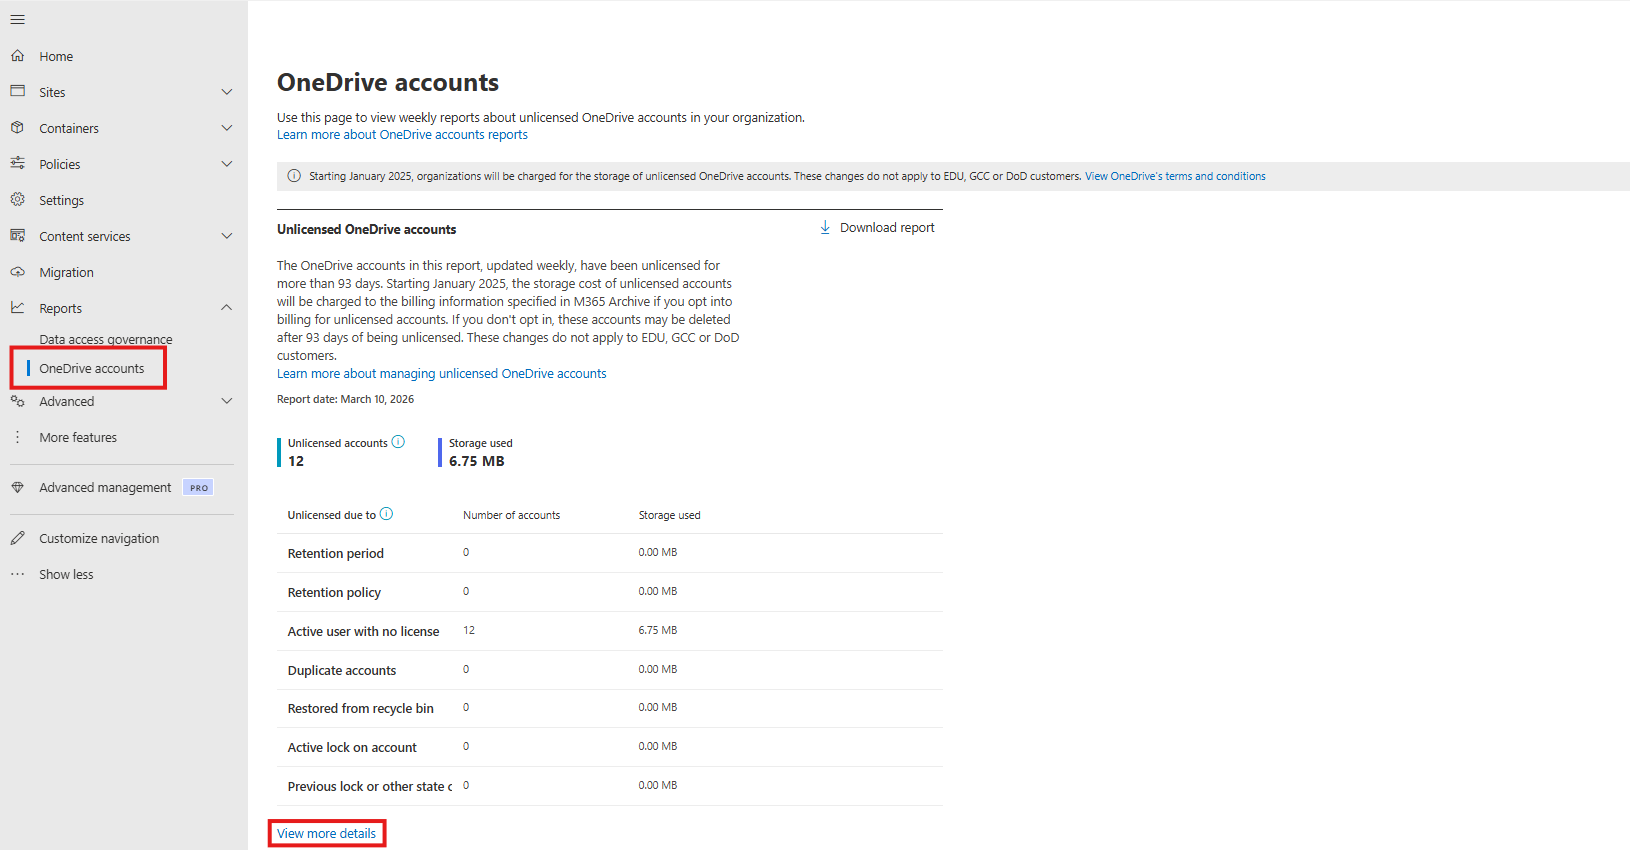Select the Active lock on account row
The width and height of the screenshot is (1630, 850).
610,747
